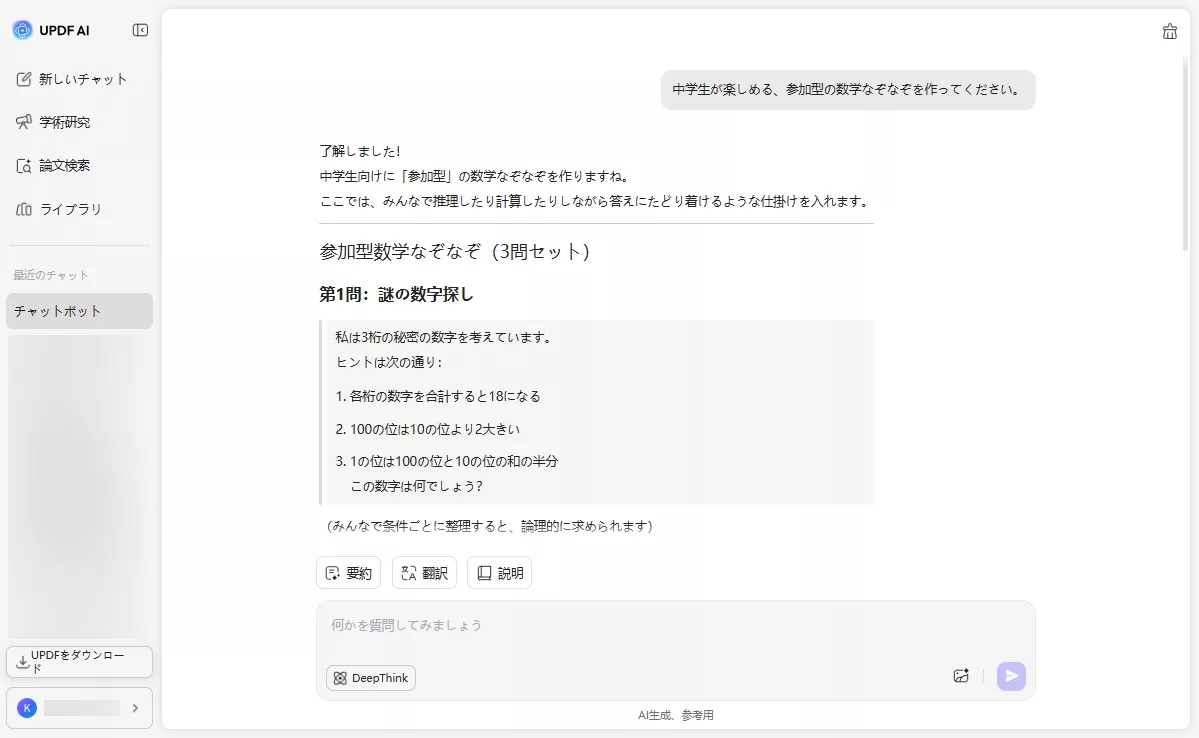Collapse the sidebar using the panel icon
The width and height of the screenshot is (1199, 738).
click(x=141, y=30)
